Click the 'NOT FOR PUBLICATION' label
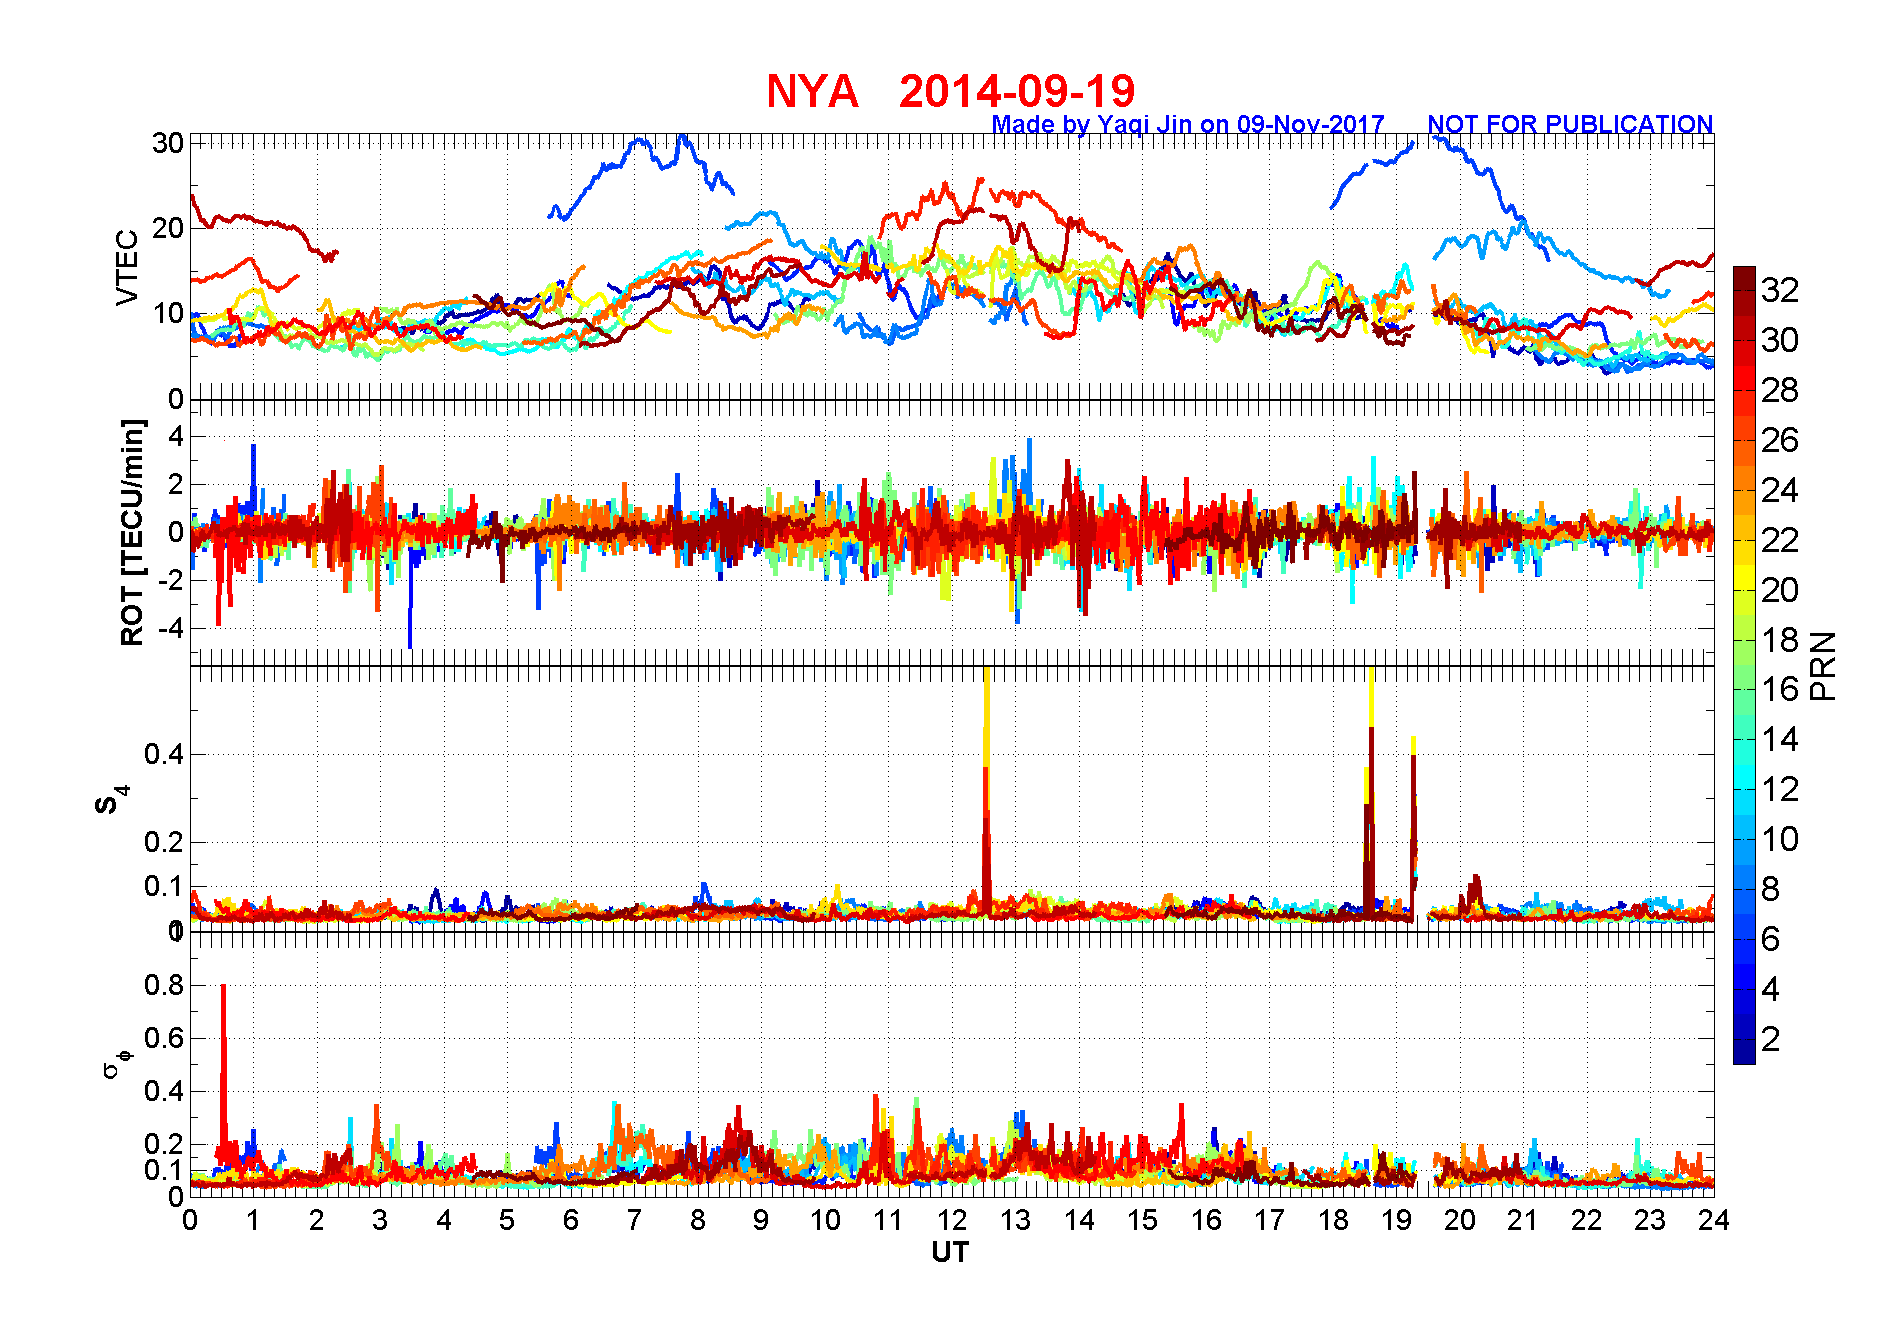The image size is (1904, 1330). tap(1570, 124)
